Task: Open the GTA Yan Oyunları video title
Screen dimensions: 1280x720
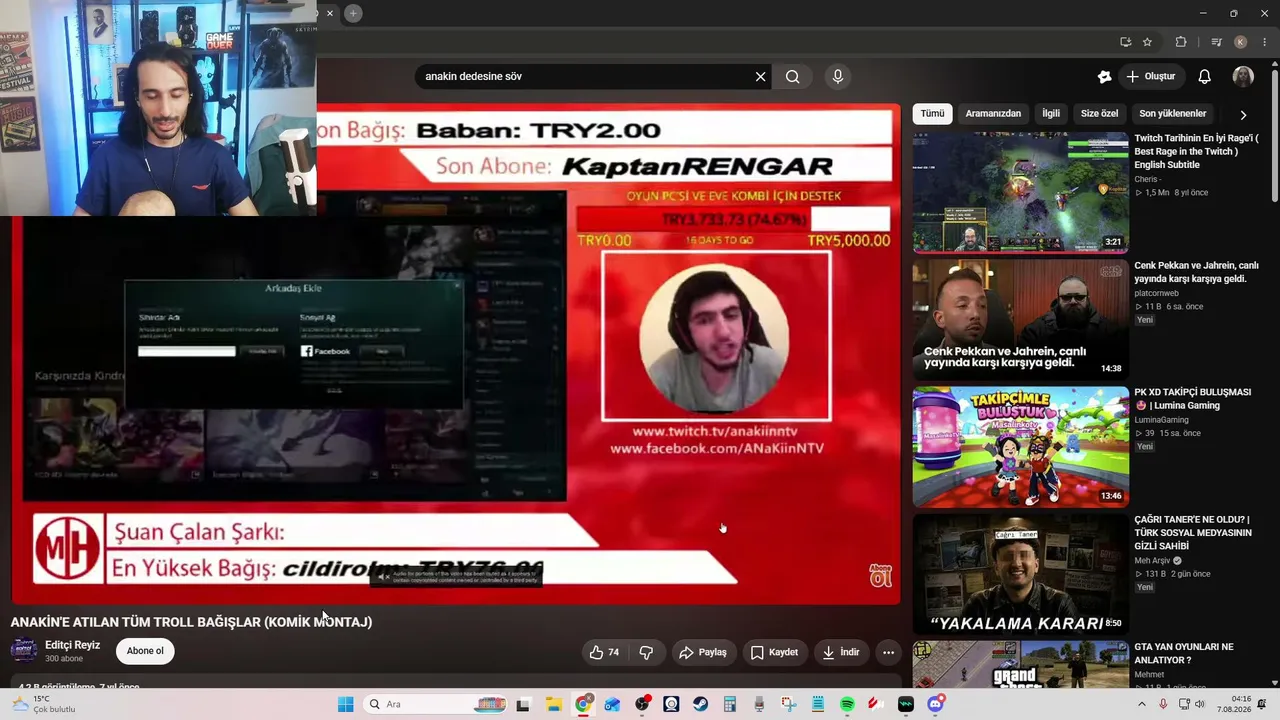Action: (x=1183, y=654)
